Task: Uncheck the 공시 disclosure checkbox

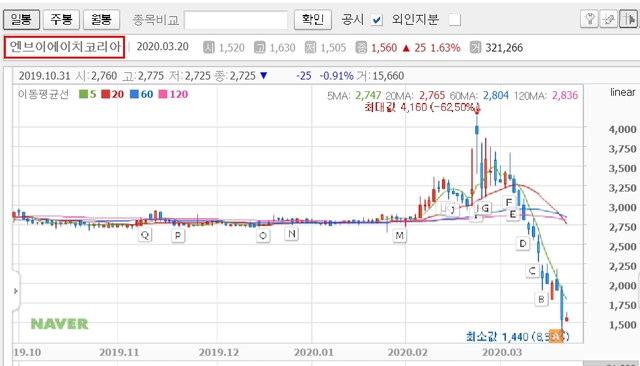Action: [x=377, y=20]
